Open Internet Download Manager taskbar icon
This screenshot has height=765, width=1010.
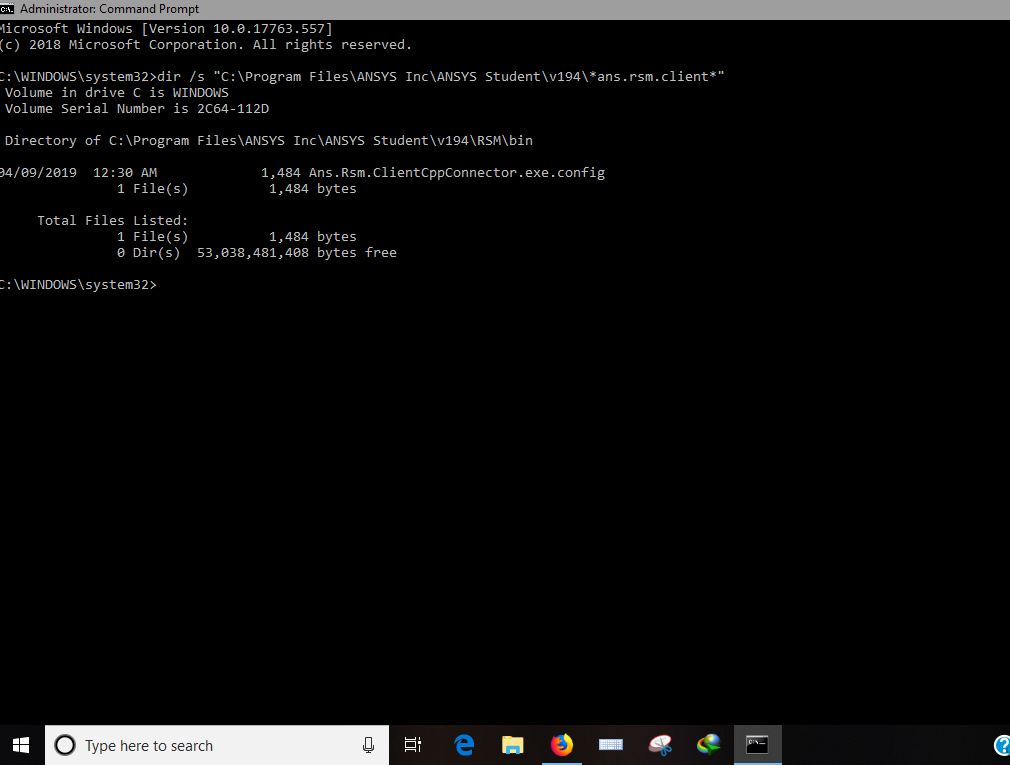point(709,745)
